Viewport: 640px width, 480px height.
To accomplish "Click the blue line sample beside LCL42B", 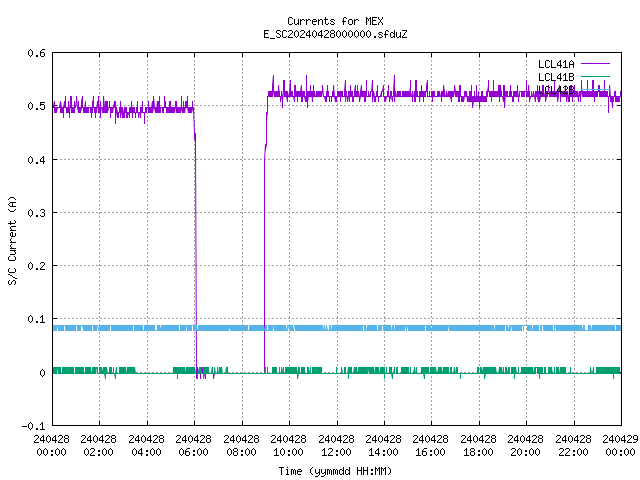I will (596, 89).
